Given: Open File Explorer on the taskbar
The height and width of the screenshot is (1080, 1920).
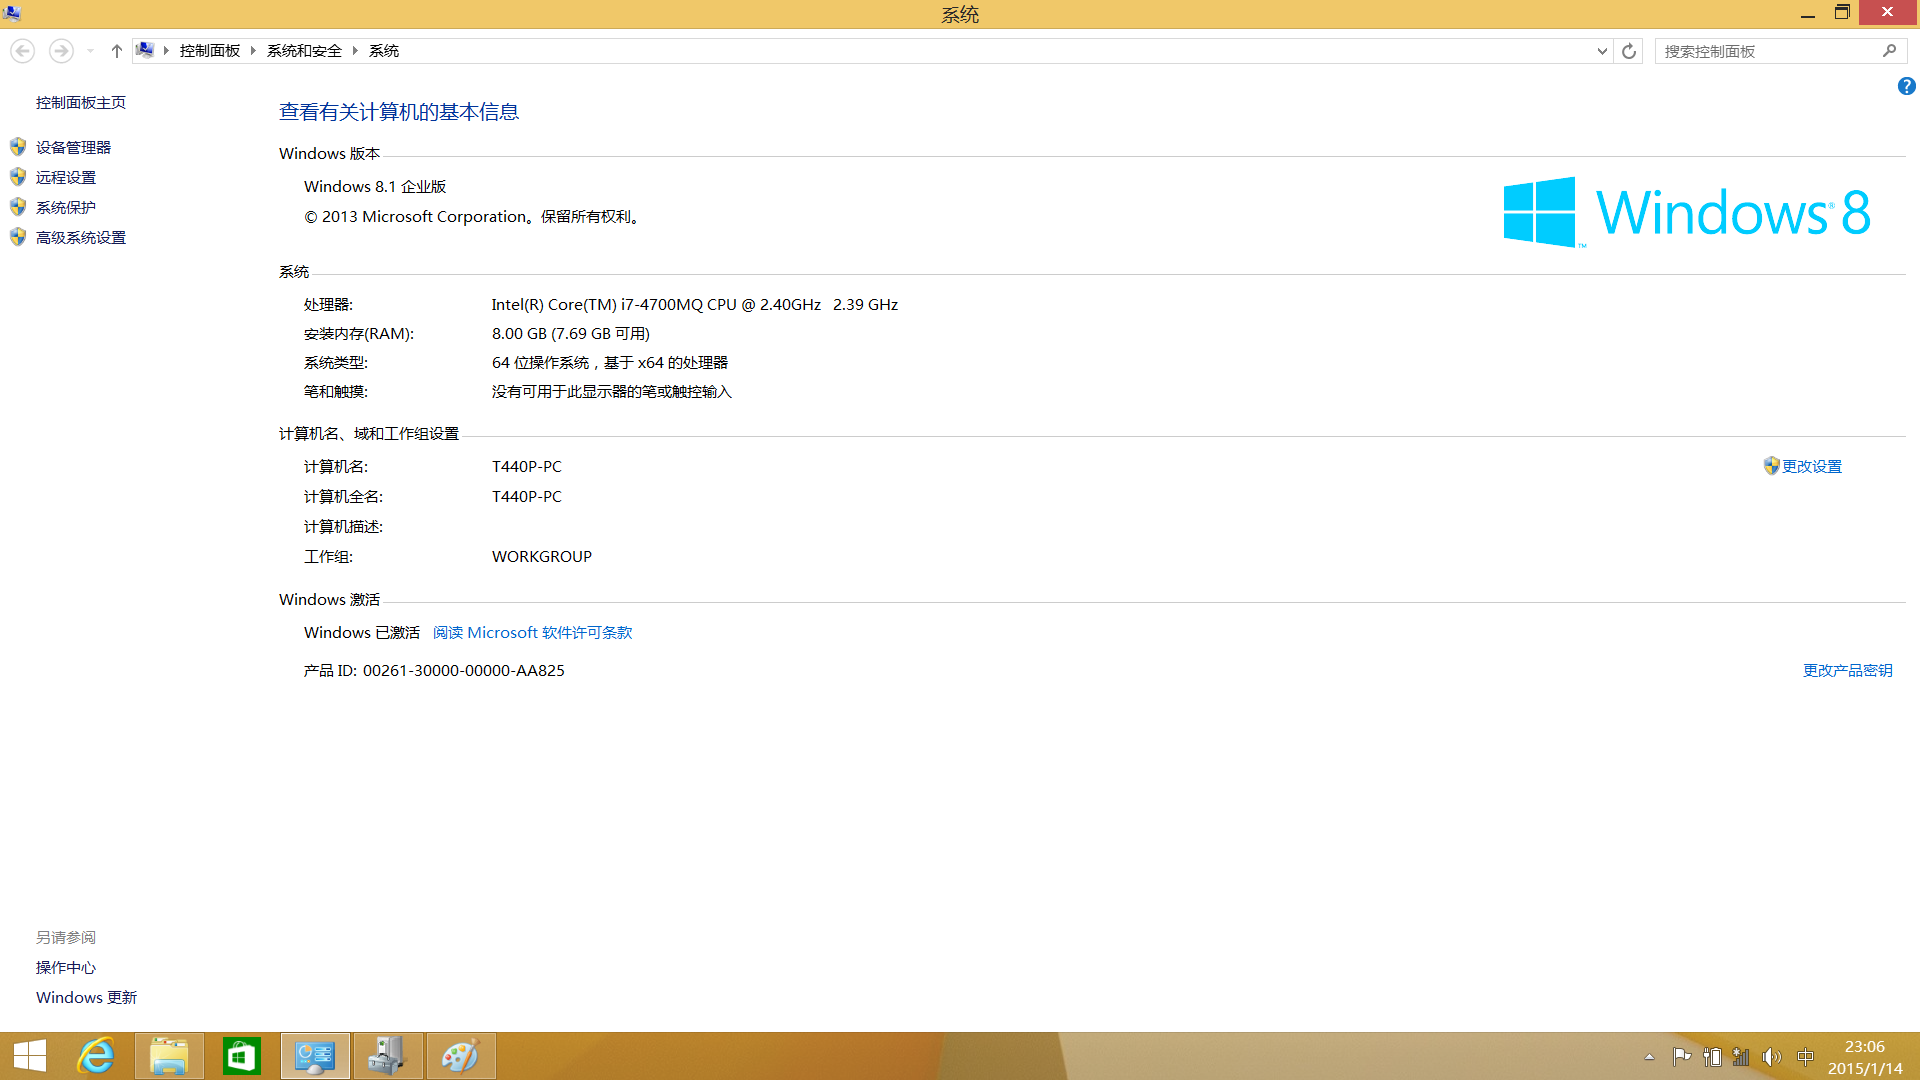Looking at the screenshot, I should click(169, 1056).
